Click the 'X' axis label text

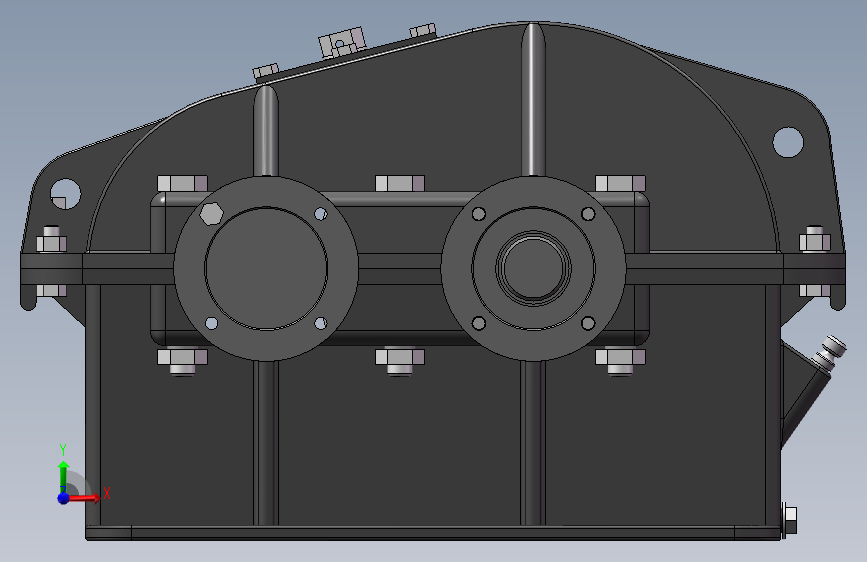107,493
